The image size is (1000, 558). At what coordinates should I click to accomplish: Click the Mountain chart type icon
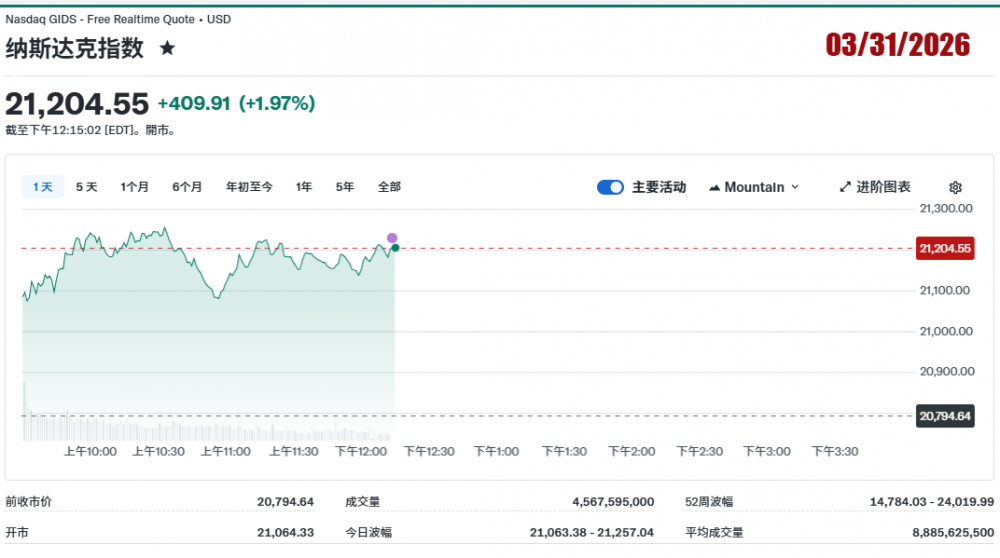tap(715, 187)
